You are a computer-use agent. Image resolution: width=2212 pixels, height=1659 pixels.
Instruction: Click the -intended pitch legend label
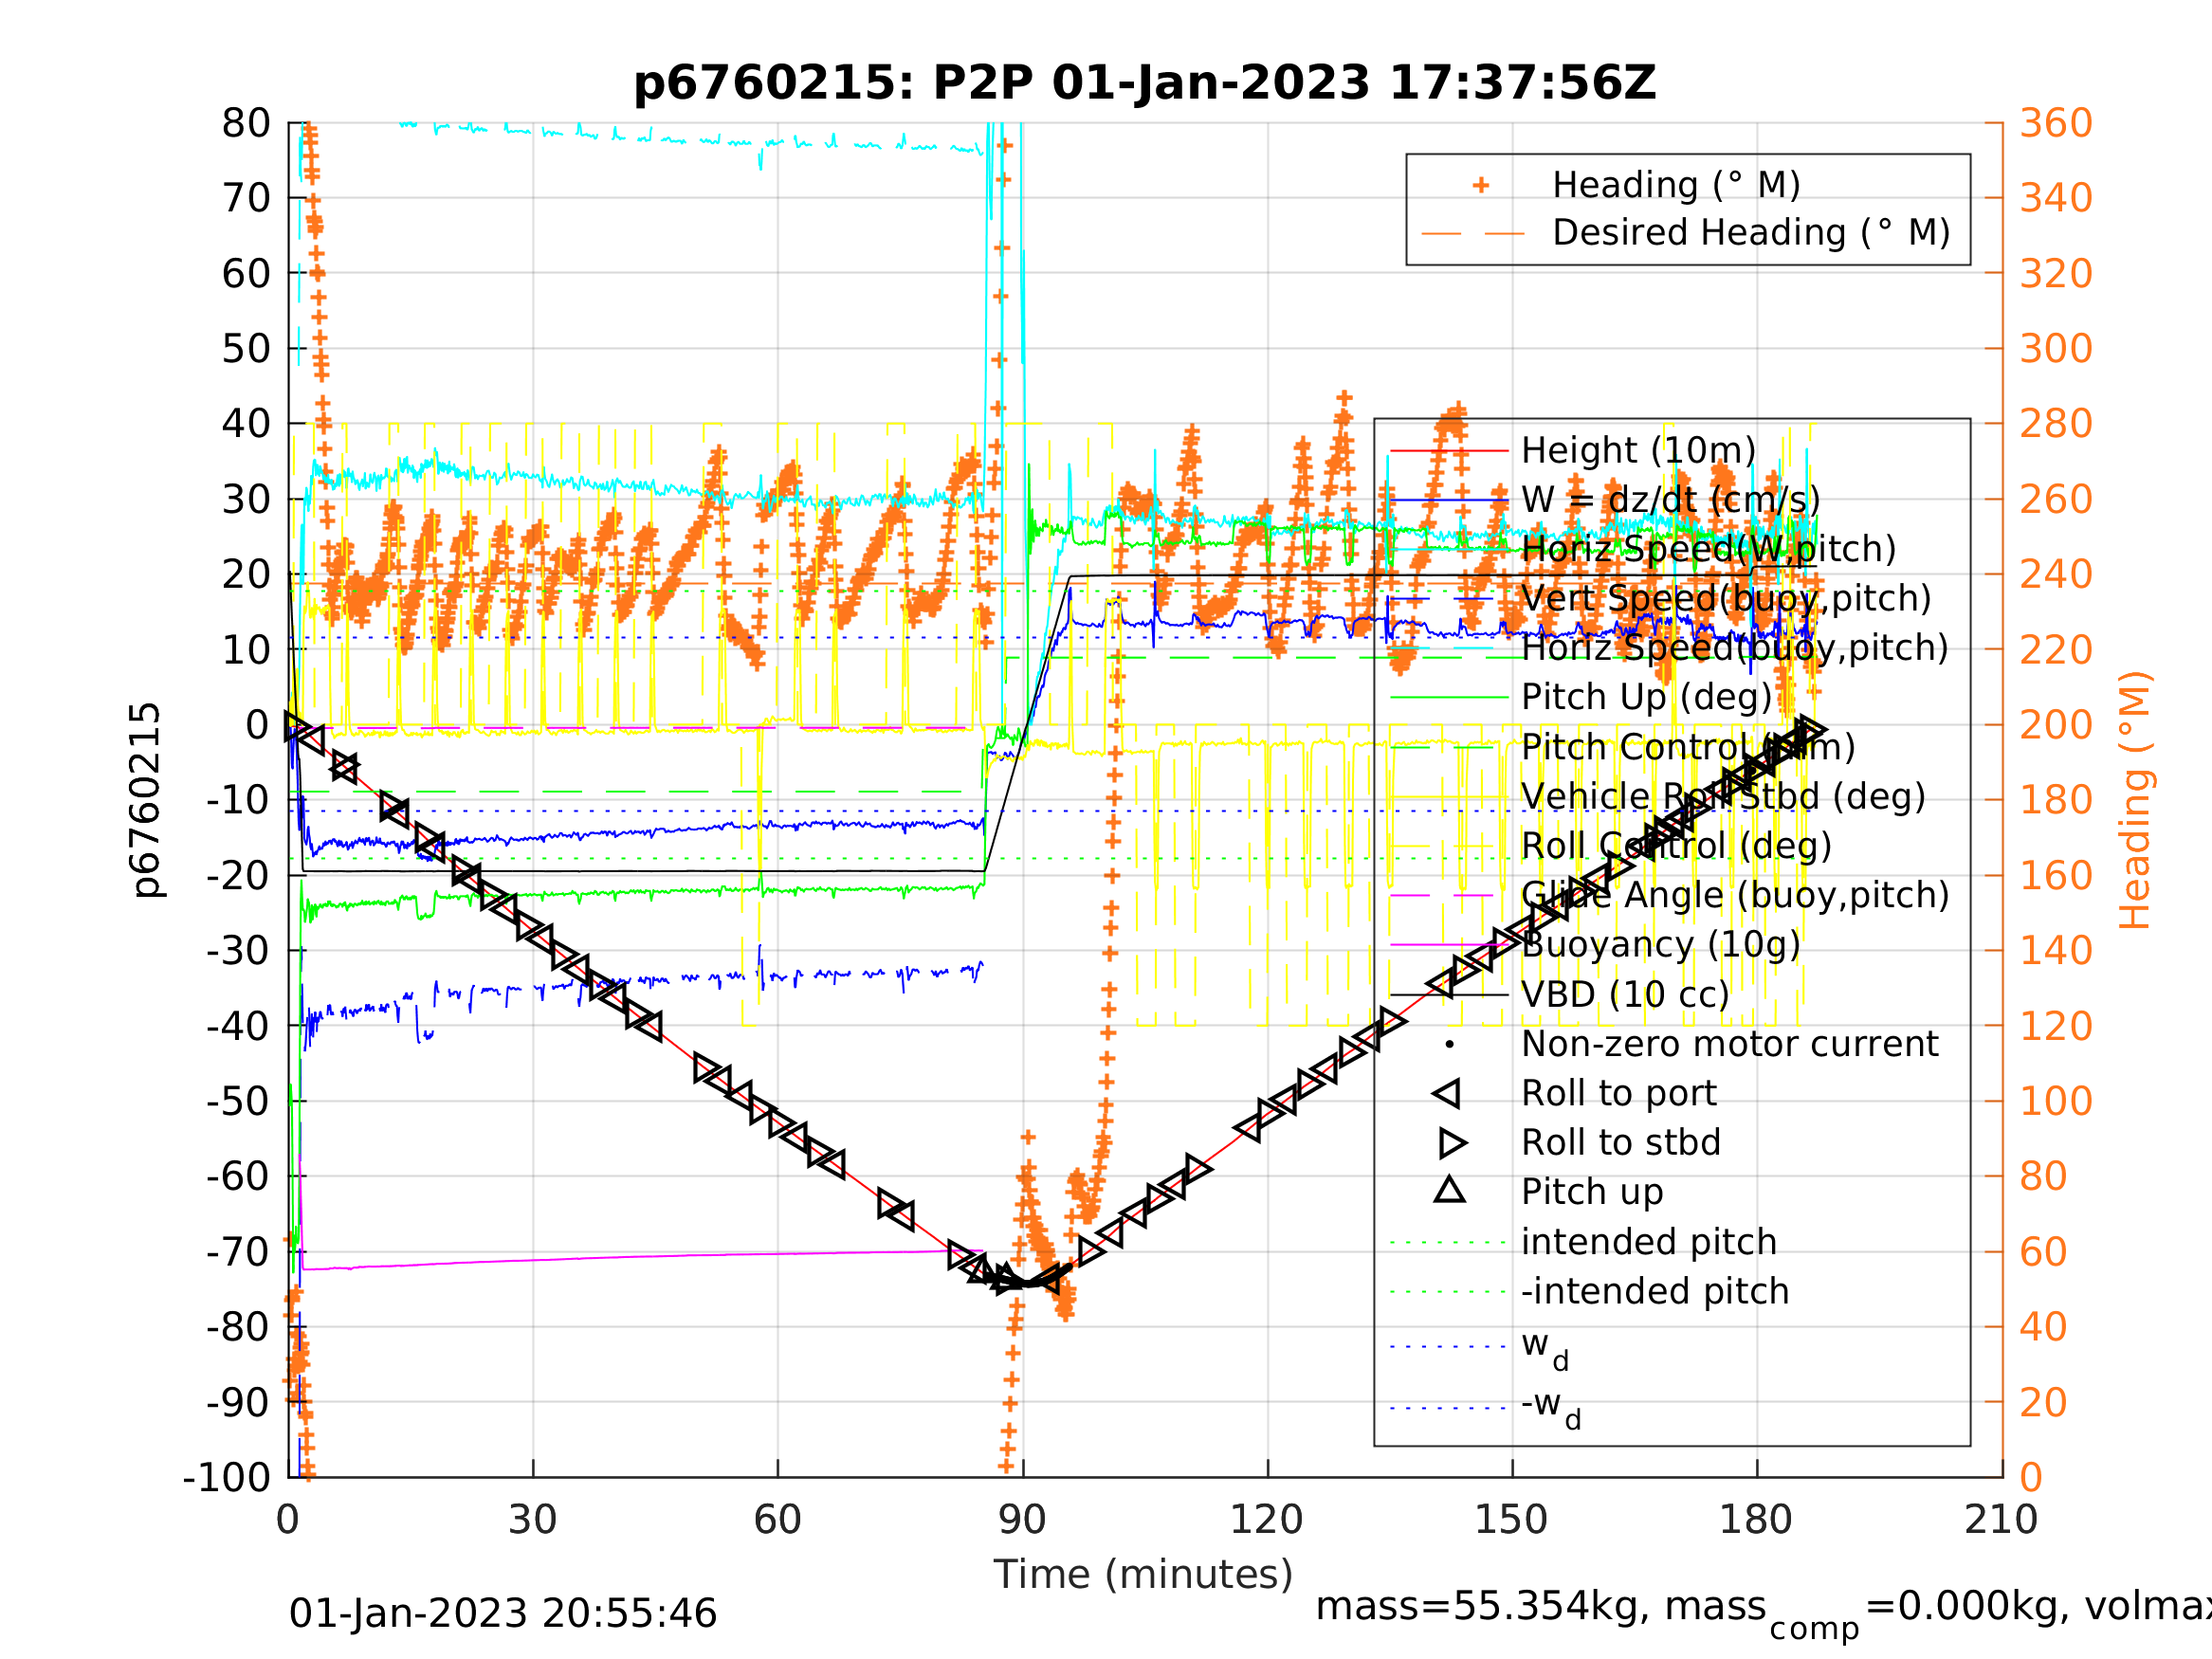coord(1655,1291)
